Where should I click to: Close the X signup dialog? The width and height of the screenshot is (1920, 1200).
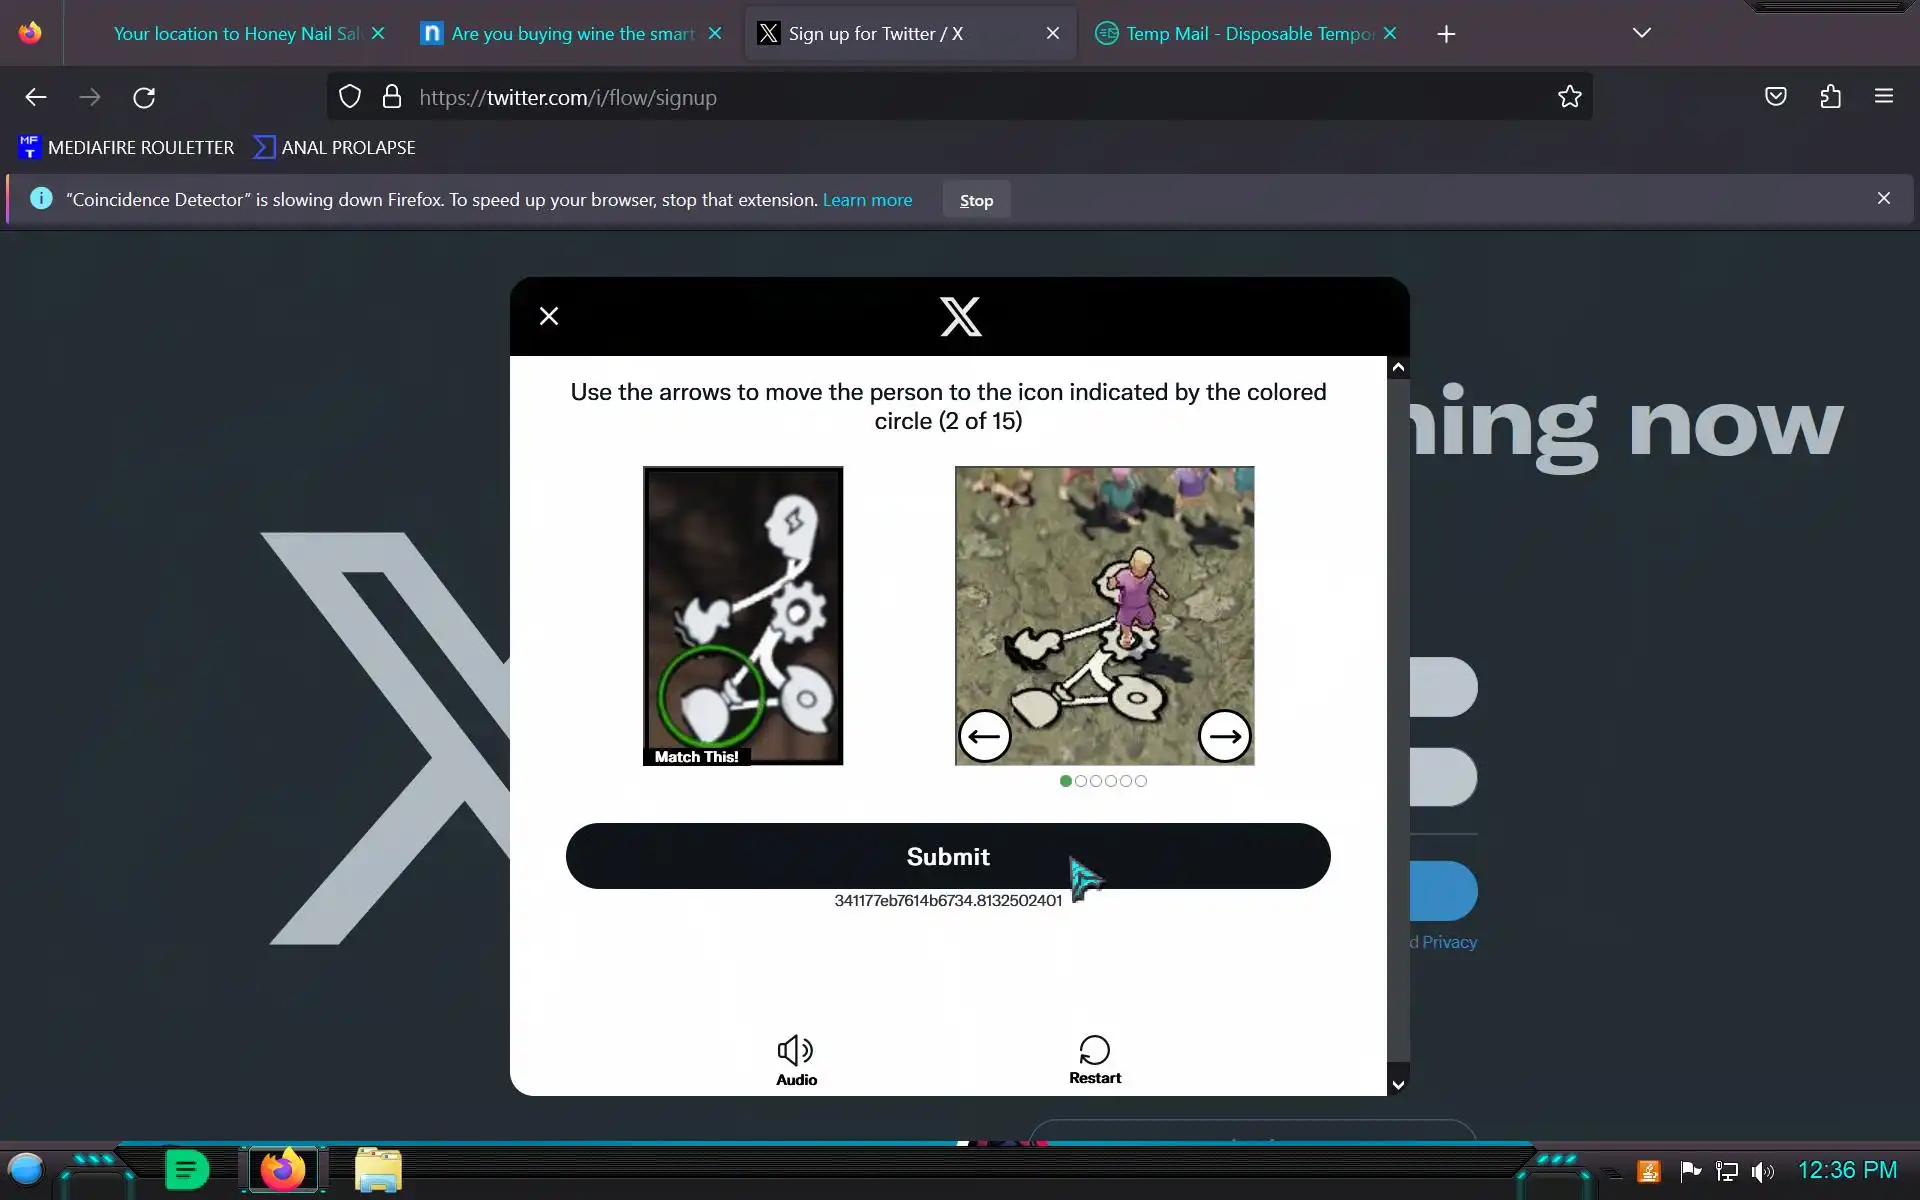(549, 316)
